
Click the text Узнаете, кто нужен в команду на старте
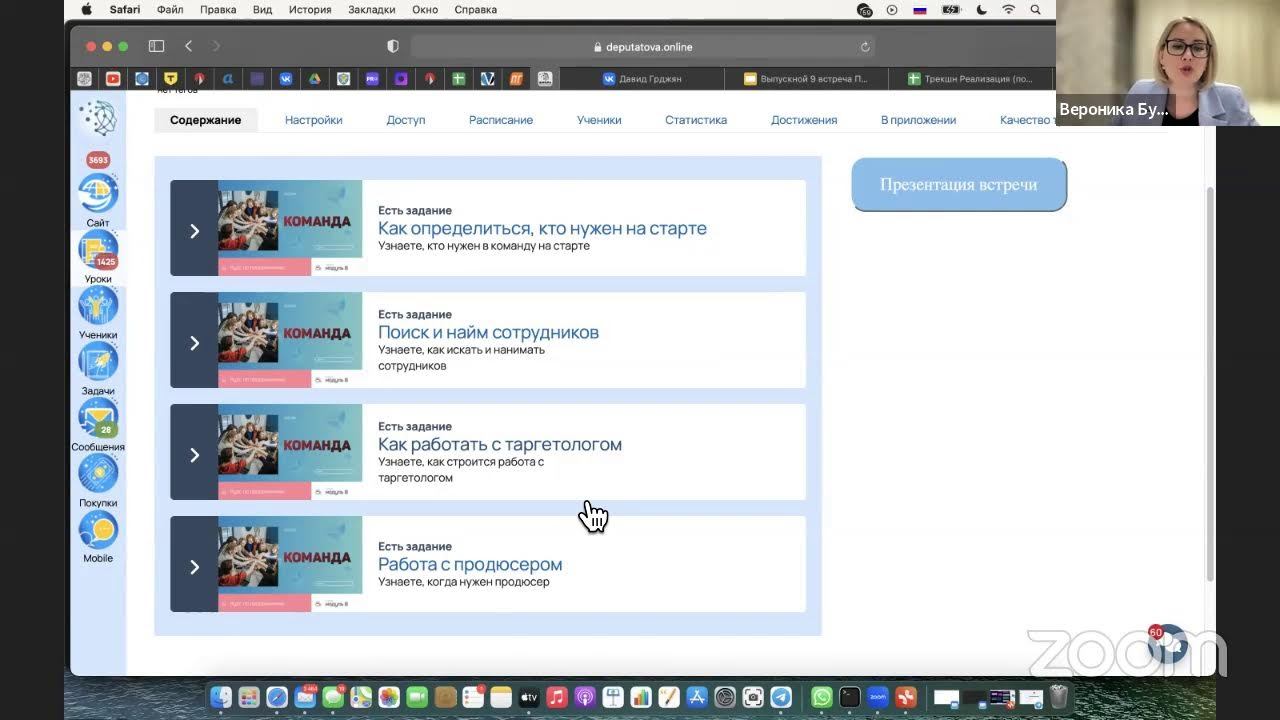click(484, 246)
